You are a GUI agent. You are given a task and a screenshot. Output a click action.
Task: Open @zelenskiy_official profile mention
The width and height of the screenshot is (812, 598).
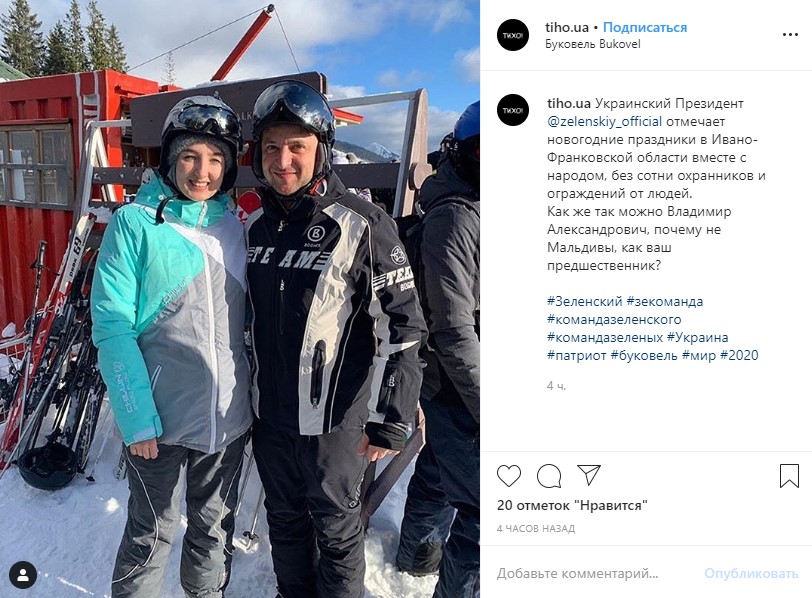click(x=604, y=122)
